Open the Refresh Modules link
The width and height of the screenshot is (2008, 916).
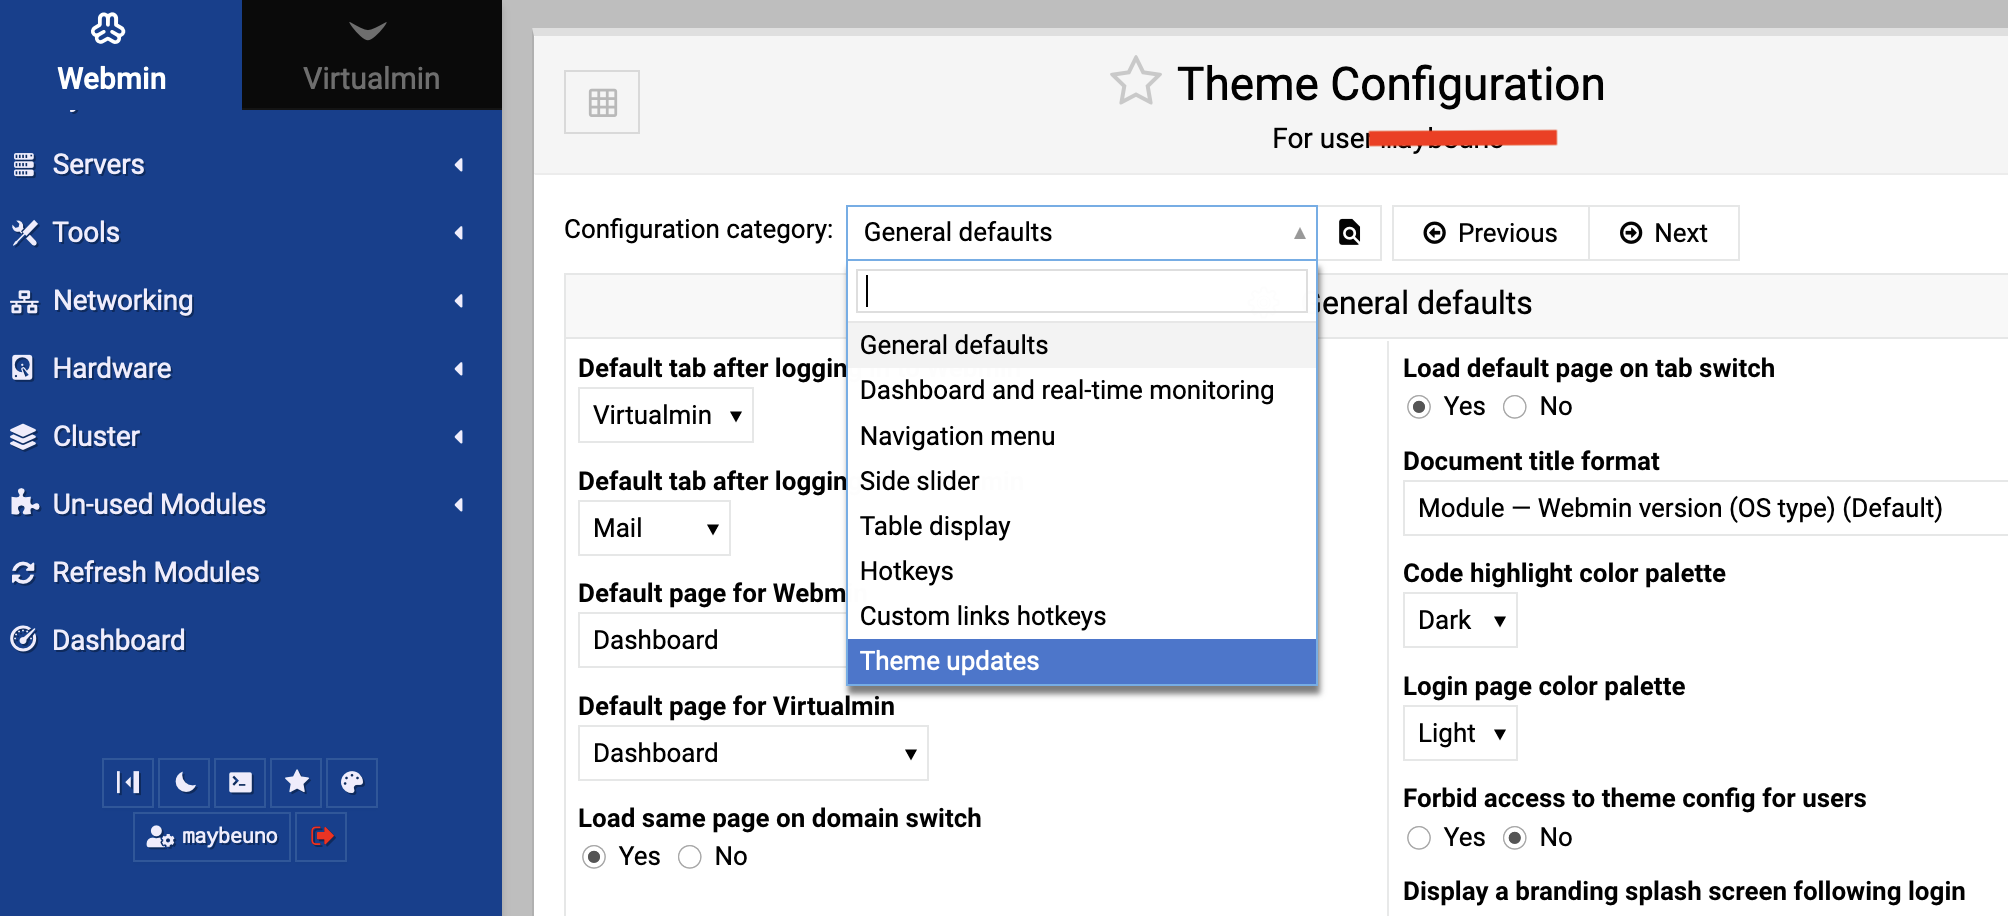click(x=155, y=572)
